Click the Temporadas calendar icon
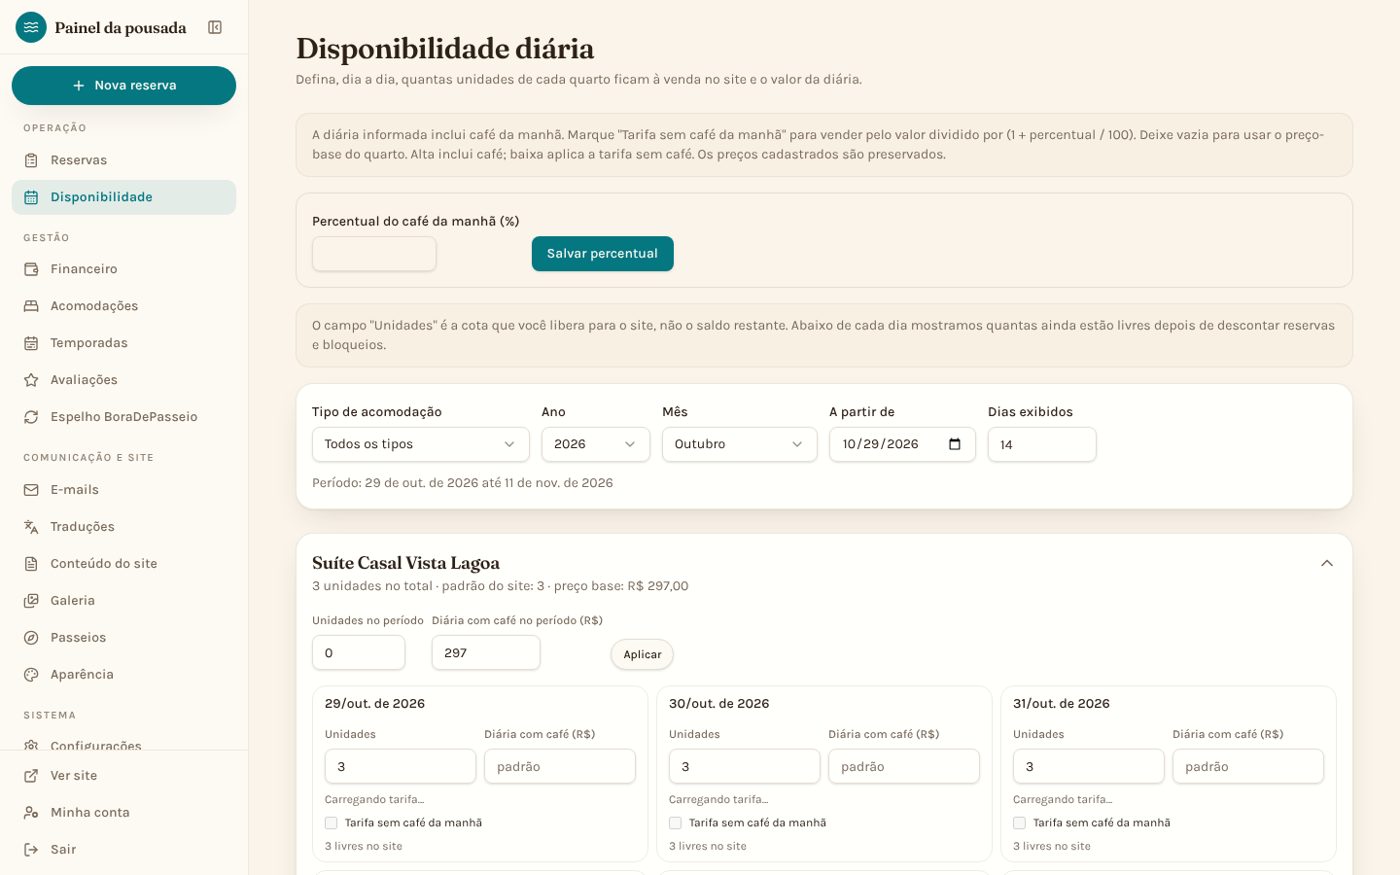 (31, 343)
